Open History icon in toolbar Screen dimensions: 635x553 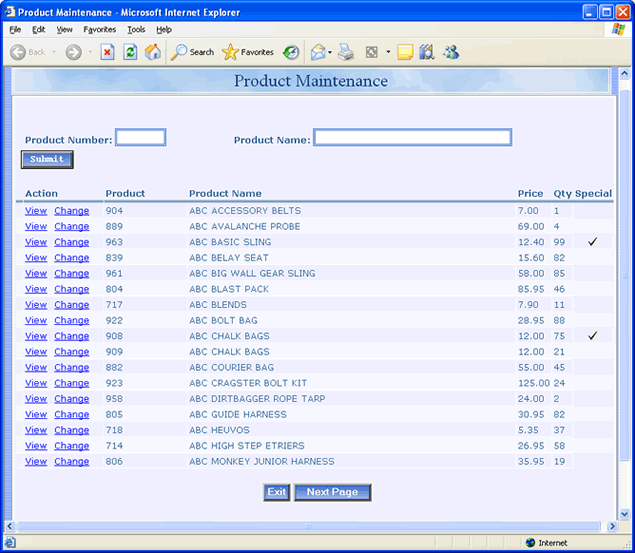291,52
